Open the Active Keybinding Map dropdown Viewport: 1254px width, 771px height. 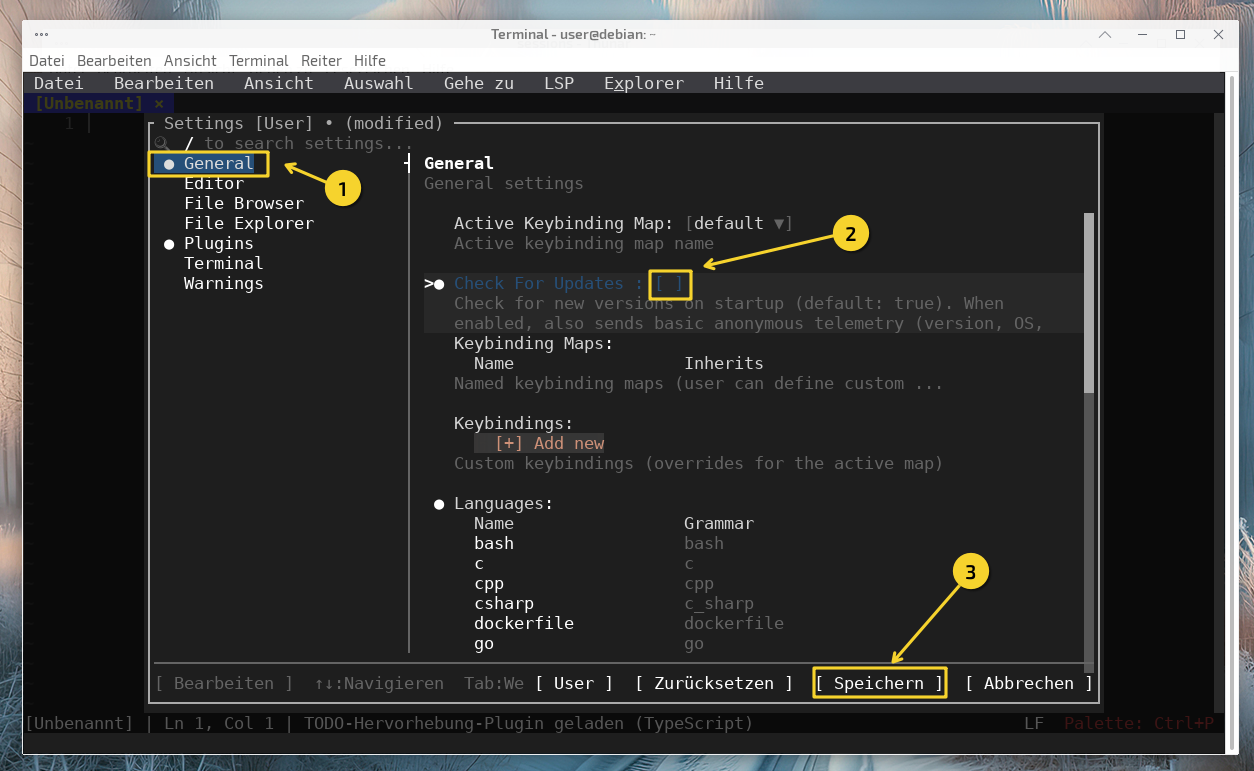[x=738, y=223]
